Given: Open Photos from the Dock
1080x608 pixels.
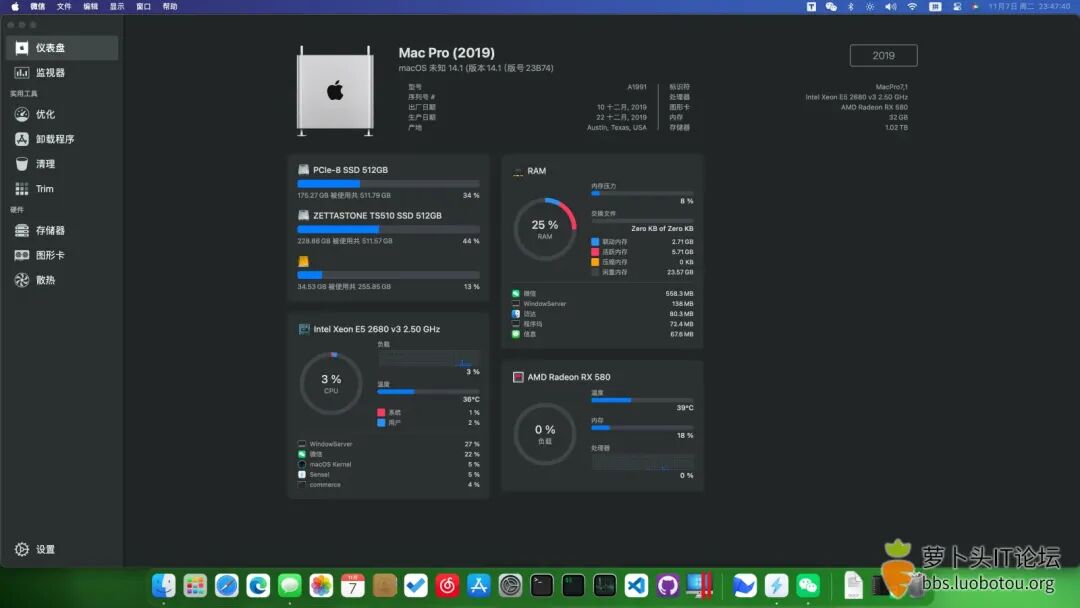Looking at the screenshot, I should (321, 586).
